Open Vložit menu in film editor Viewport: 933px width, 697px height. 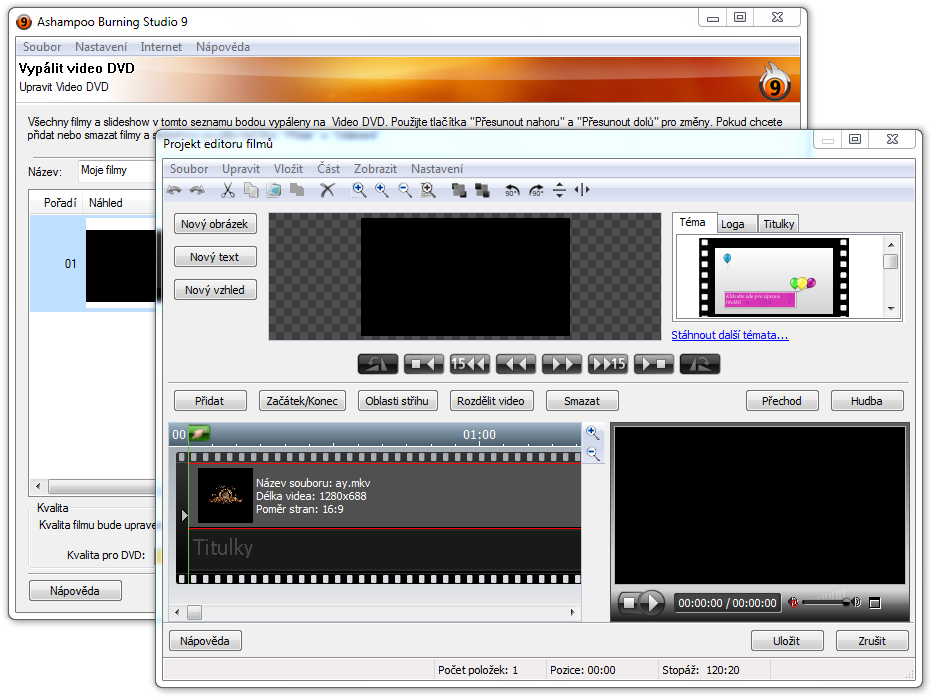pyautogui.click(x=288, y=169)
